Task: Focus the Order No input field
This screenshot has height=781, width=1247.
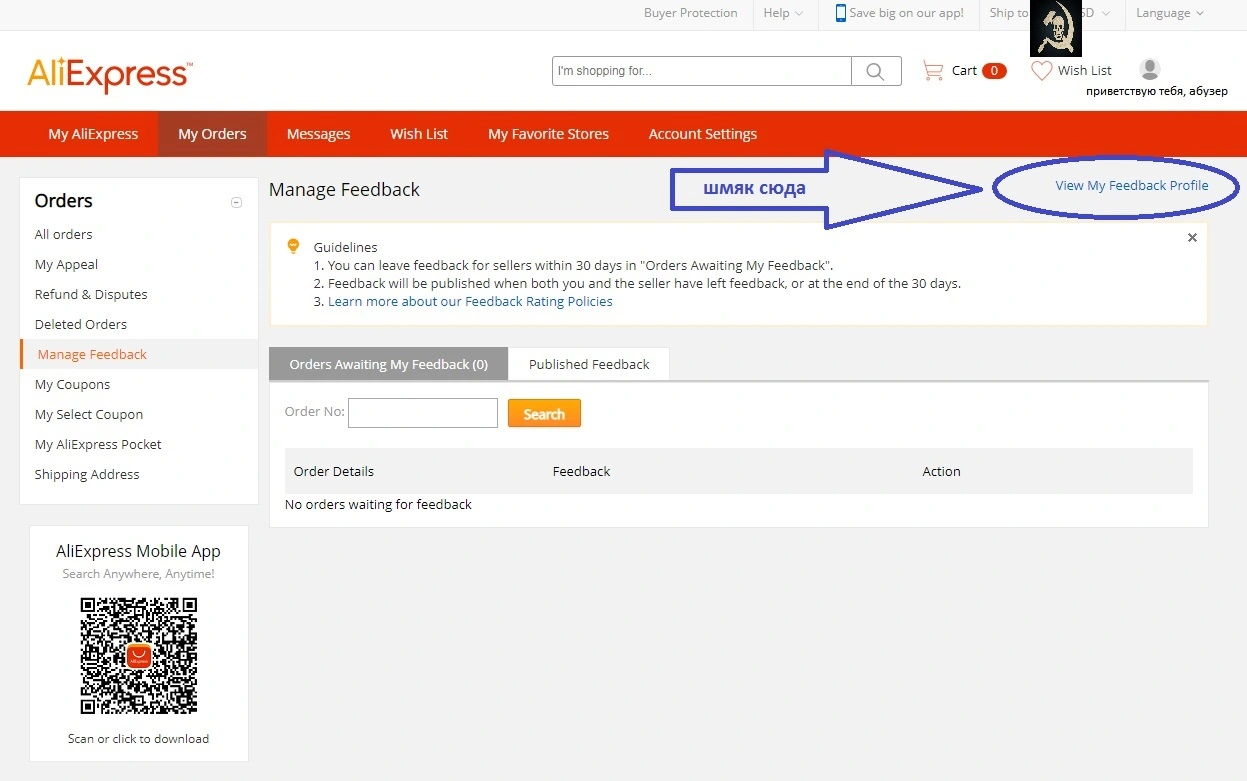Action: pyautogui.click(x=423, y=413)
